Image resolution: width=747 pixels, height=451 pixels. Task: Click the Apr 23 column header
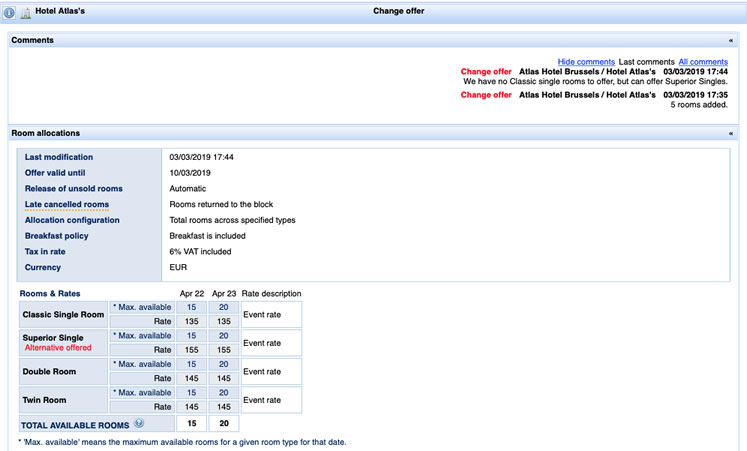[224, 294]
